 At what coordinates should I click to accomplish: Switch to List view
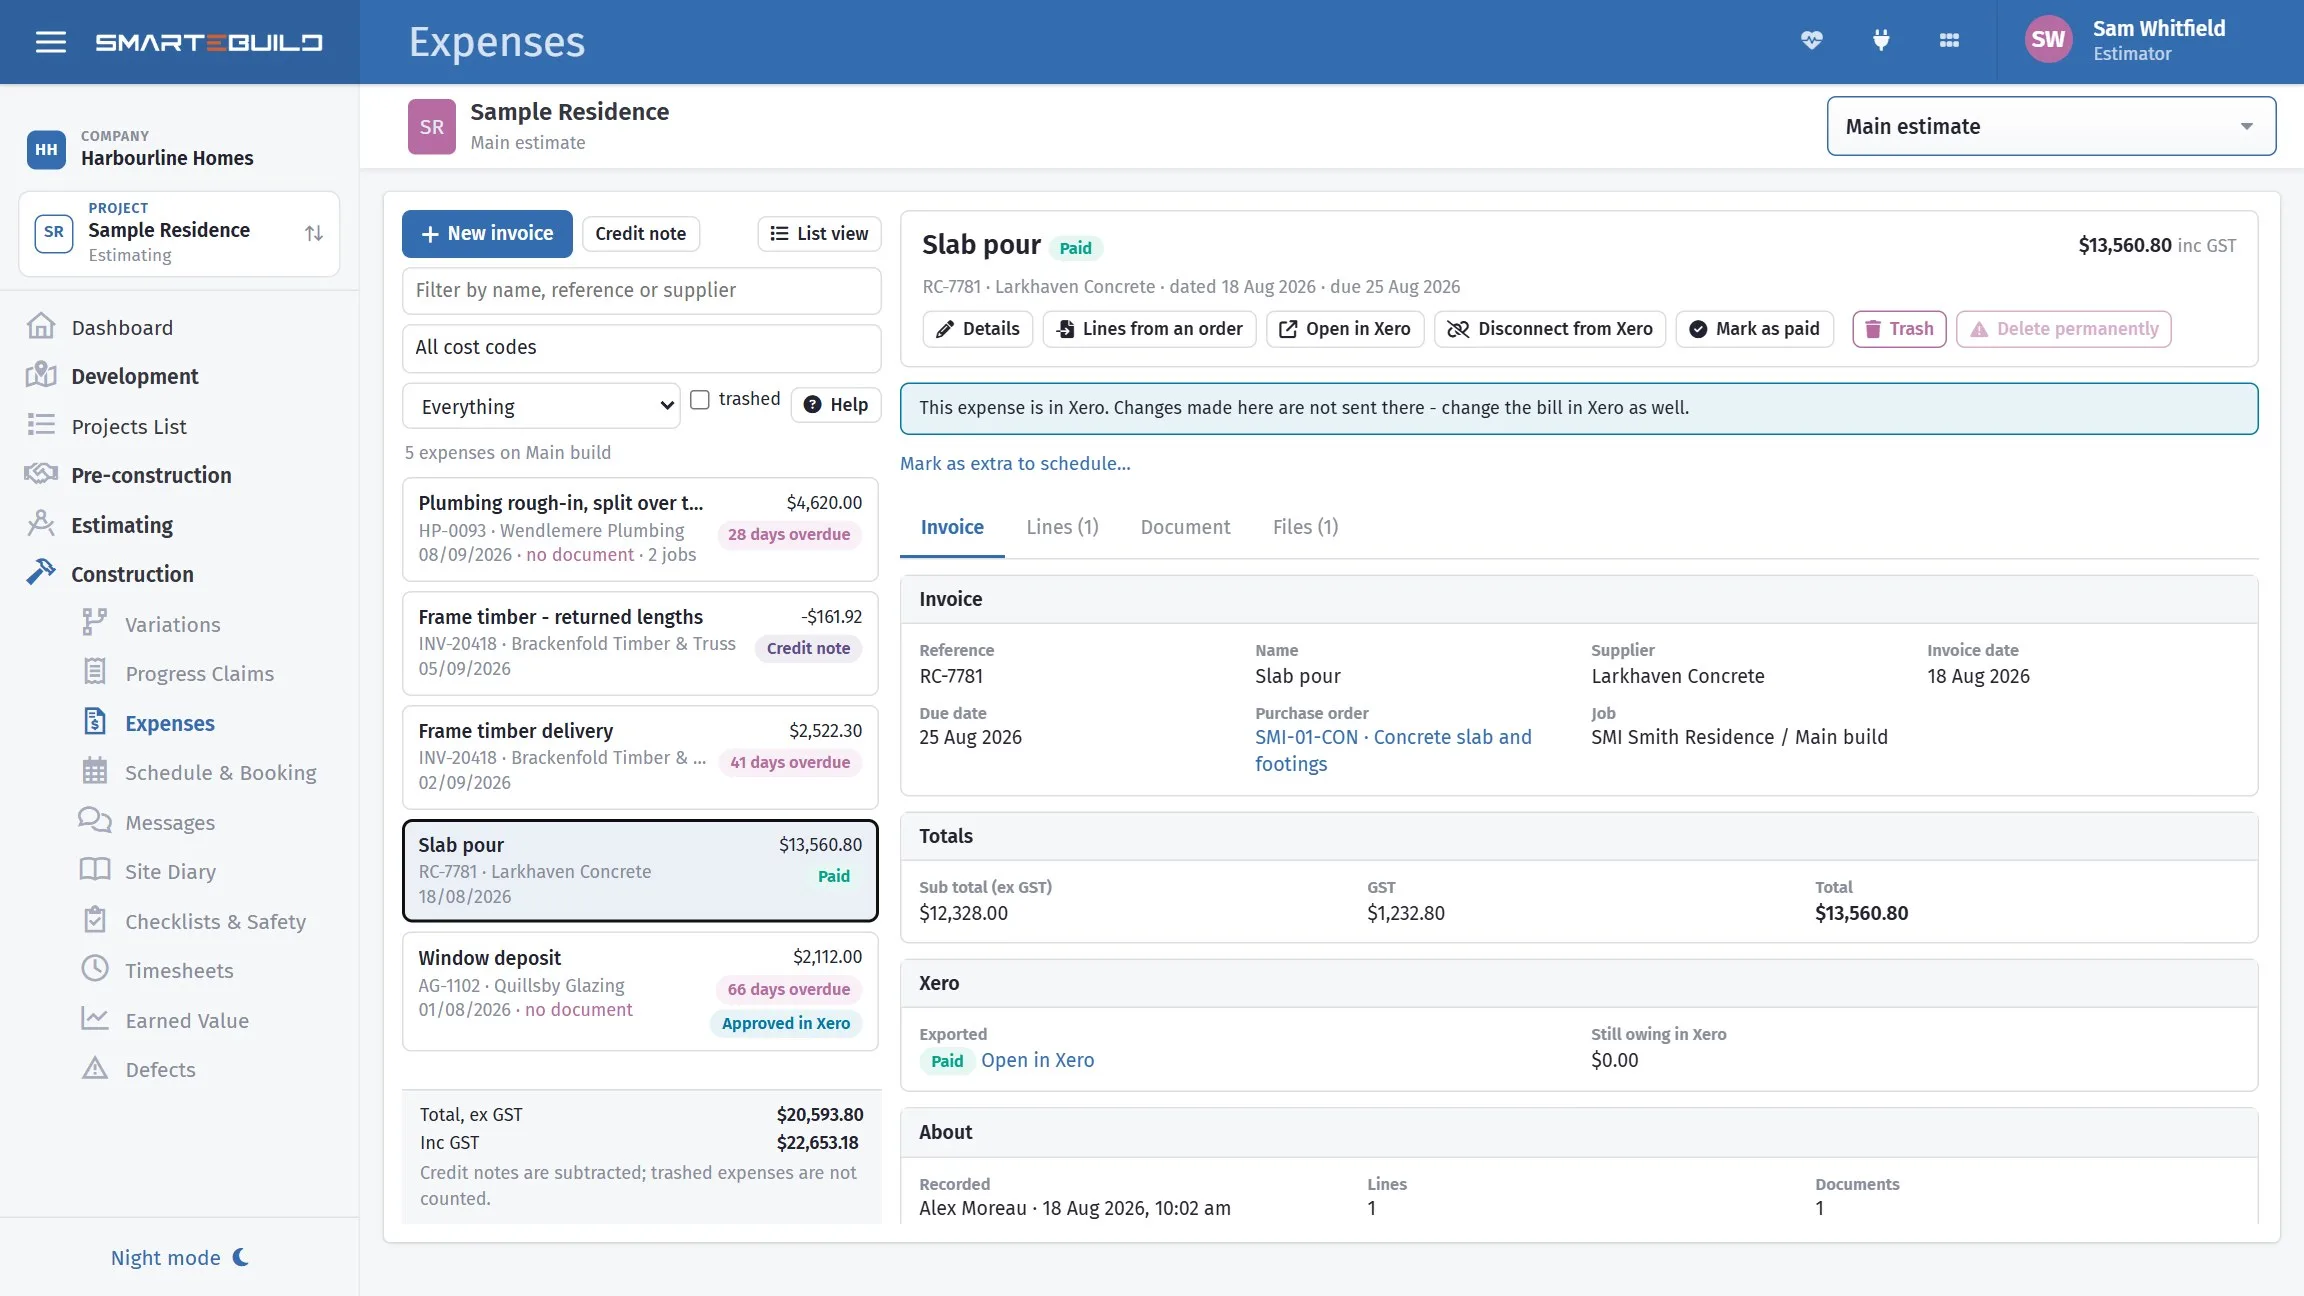[819, 233]
